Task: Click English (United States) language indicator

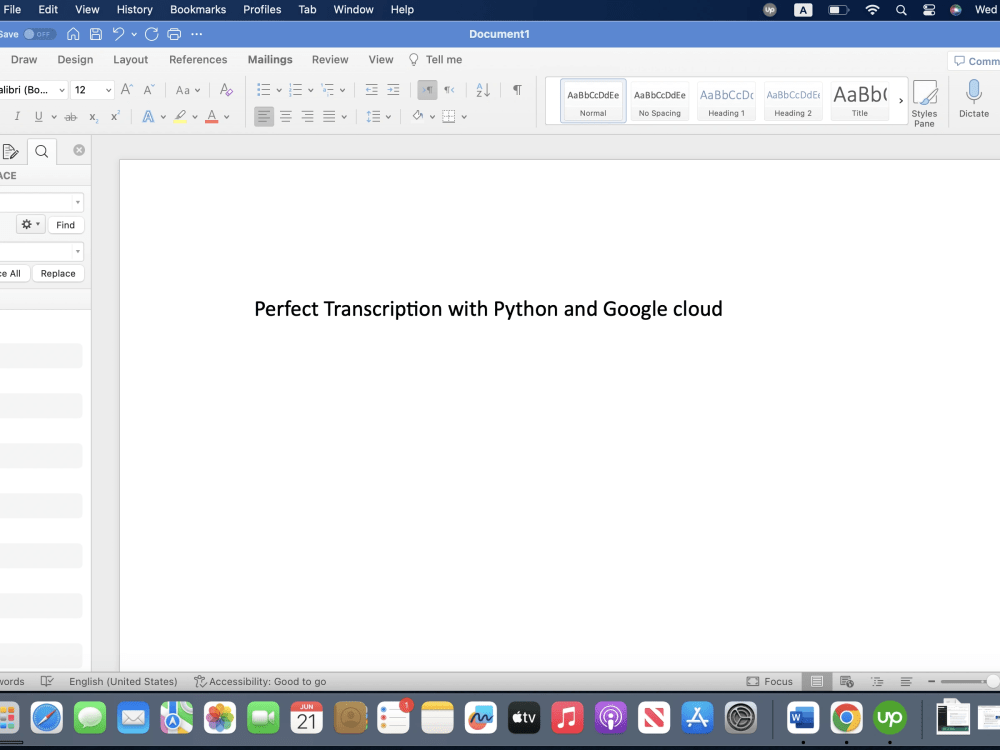Action: [x=123, y=682]
